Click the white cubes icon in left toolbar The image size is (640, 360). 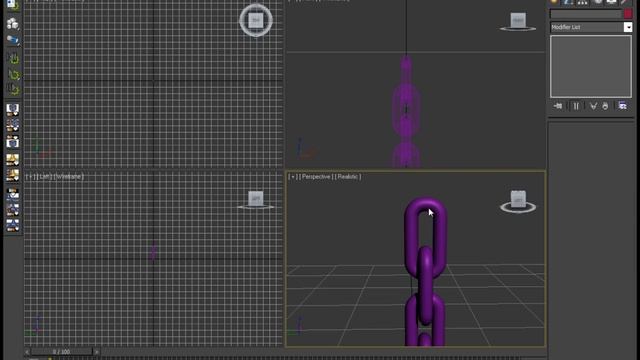click(x=13, y=24)
